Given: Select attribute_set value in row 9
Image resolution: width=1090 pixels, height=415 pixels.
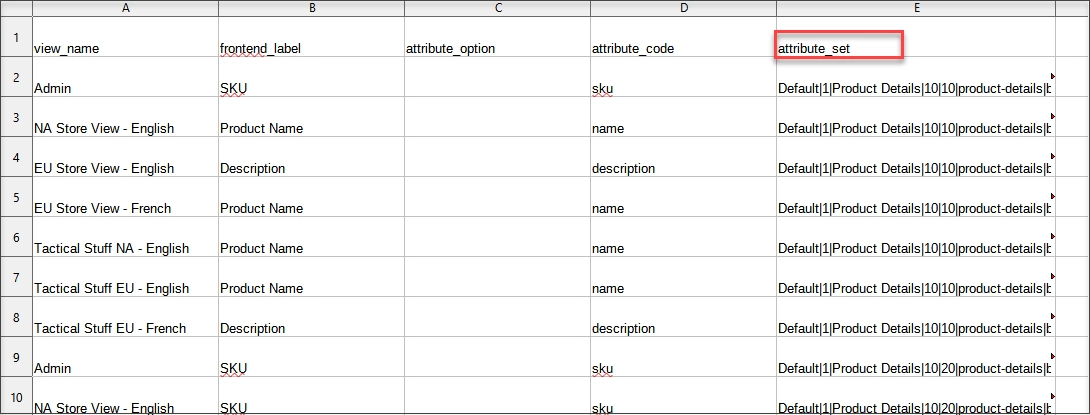Looking at the screenshot, I should click(x=916, y=357).
